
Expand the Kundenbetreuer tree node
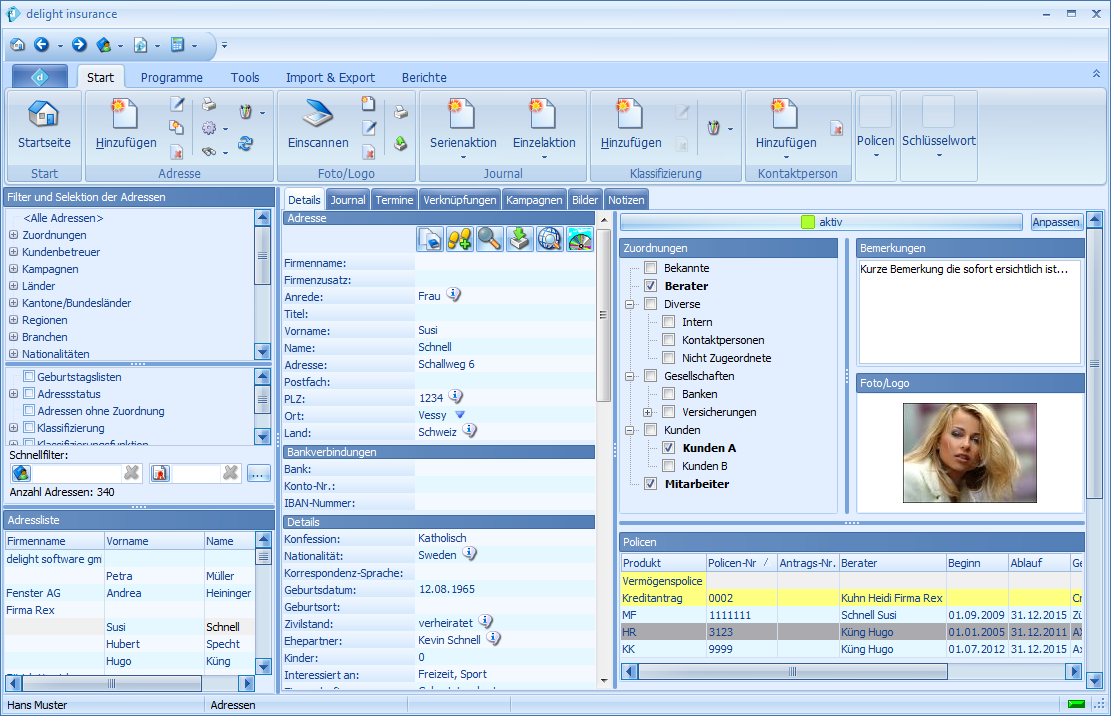coord(14,252)
